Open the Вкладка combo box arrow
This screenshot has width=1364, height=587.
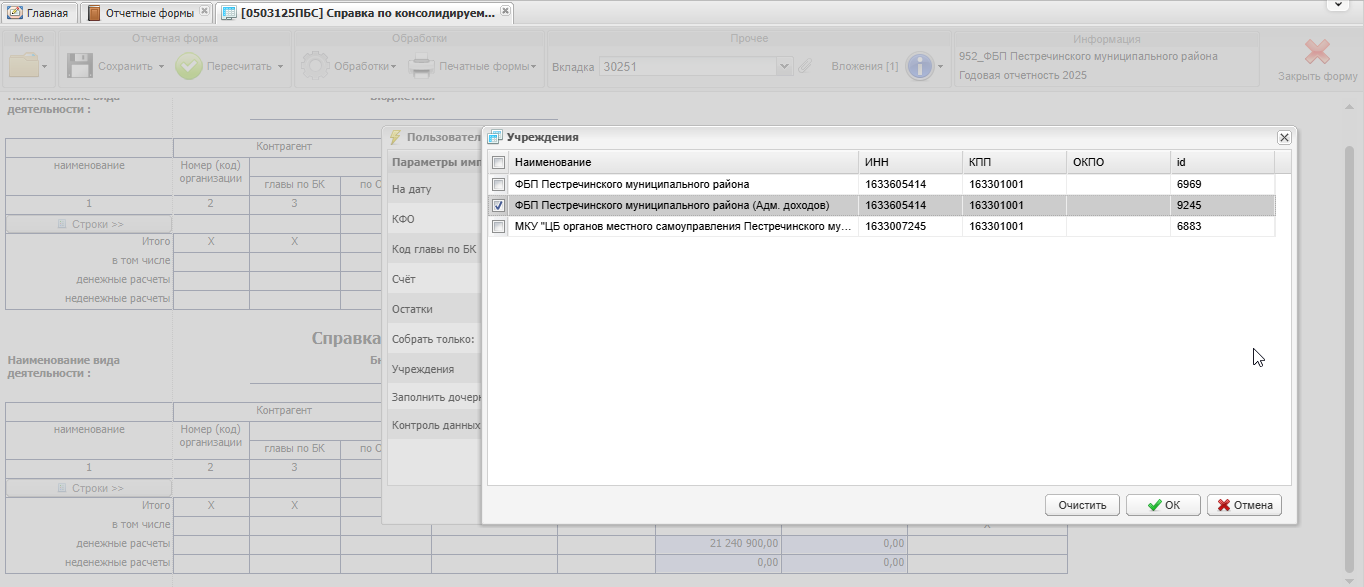785,67
